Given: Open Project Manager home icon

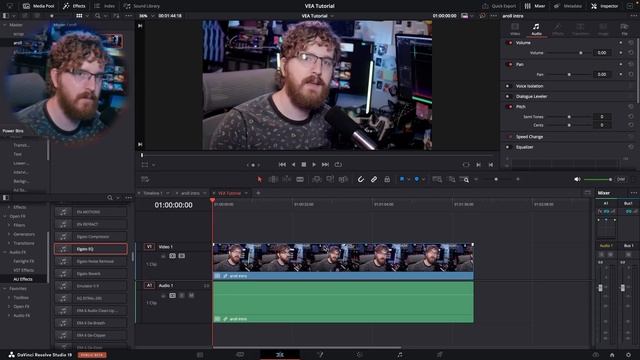Looking at the screenshot, I should [612, 355].
